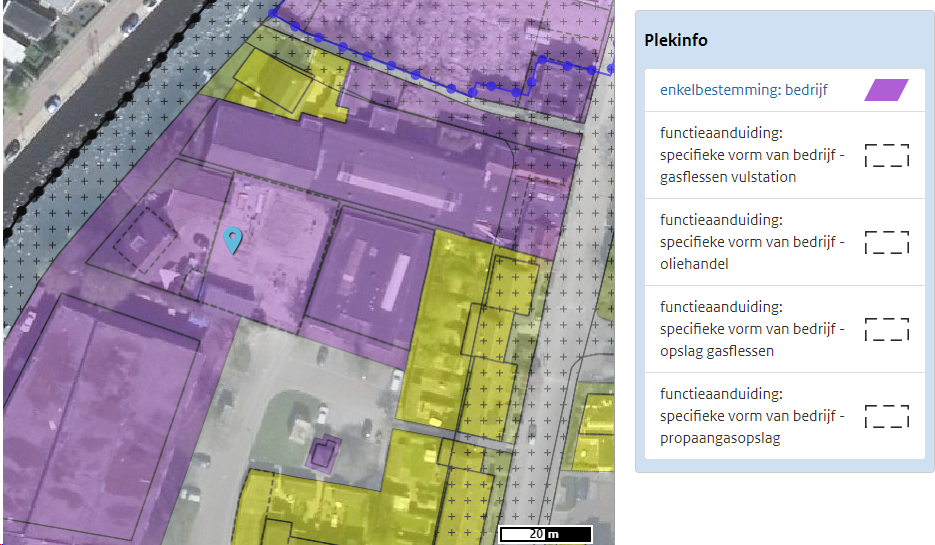This screenshot has height=545, width=935.
Task: Select the oliehandel functieaanduiding text
Action: coord(752,242)
